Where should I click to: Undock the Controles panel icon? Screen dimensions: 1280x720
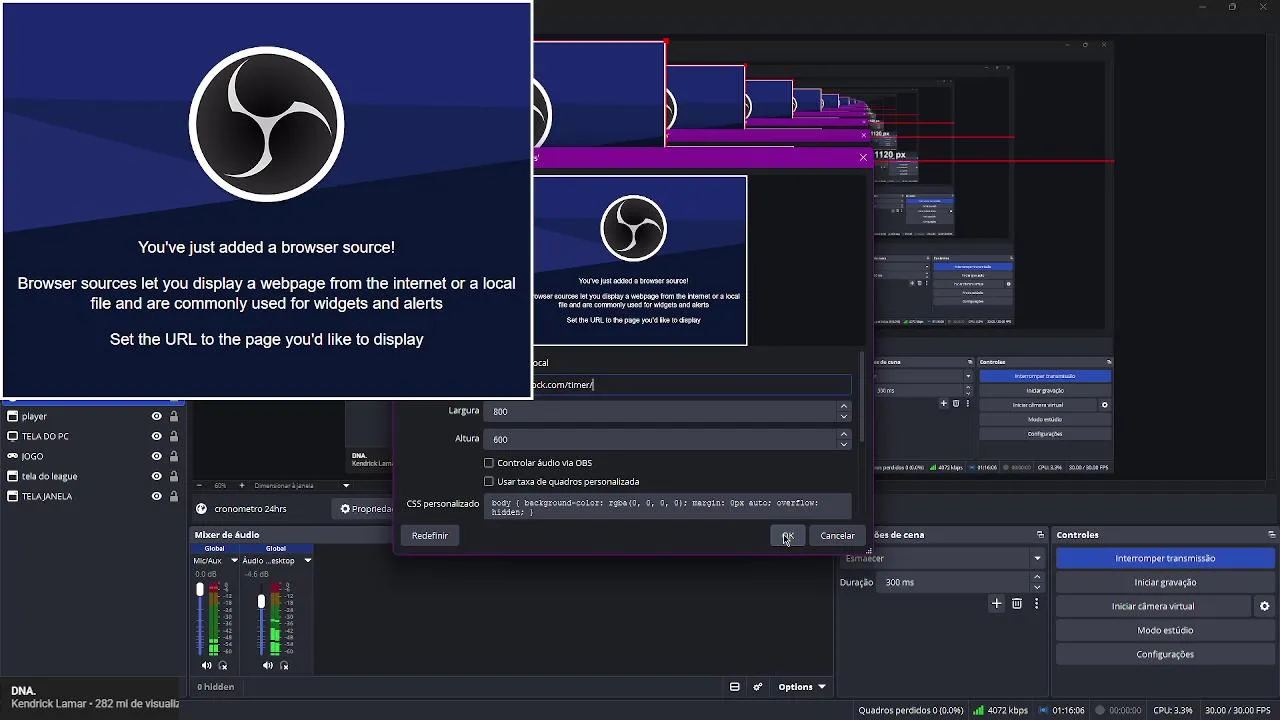[1271, 535]
